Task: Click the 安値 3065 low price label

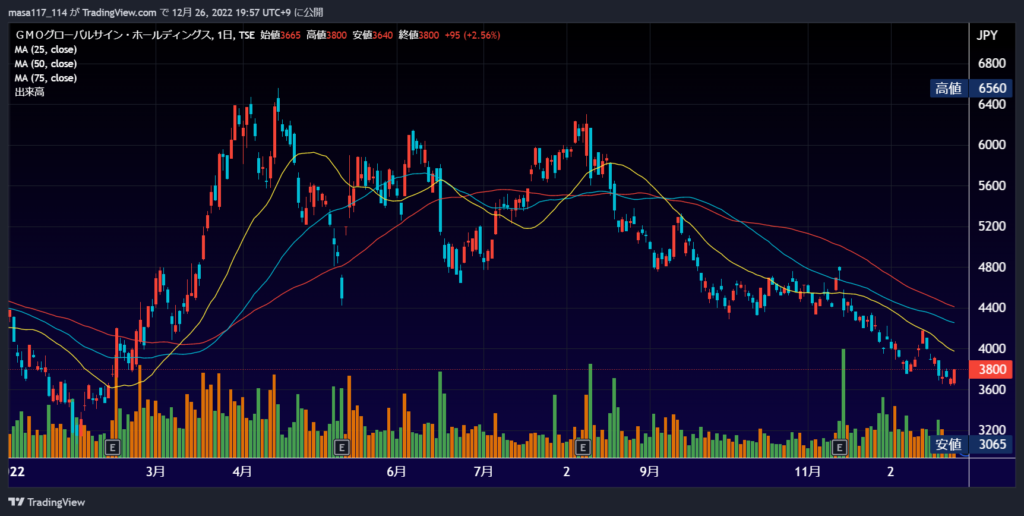Action: pyautogui.click(x=972, y=445)
